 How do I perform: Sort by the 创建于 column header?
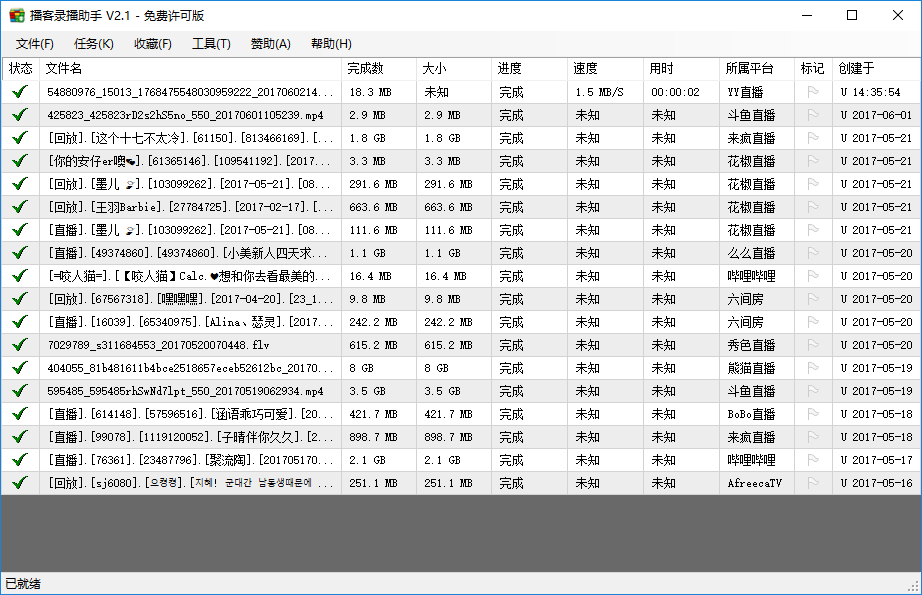point(876,69)
